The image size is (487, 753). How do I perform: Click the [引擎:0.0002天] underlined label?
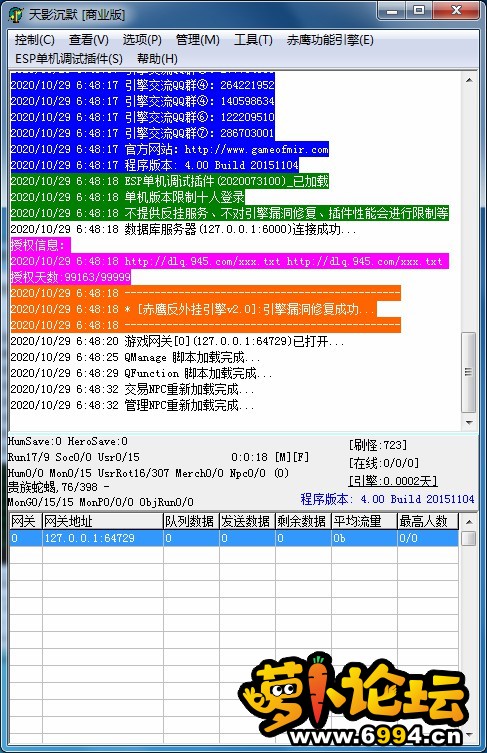point(393,481)
